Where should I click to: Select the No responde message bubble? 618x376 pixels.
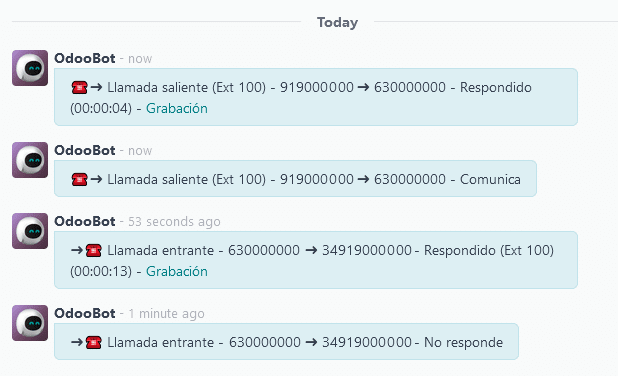pyautogui.click(x=286, y=341)
